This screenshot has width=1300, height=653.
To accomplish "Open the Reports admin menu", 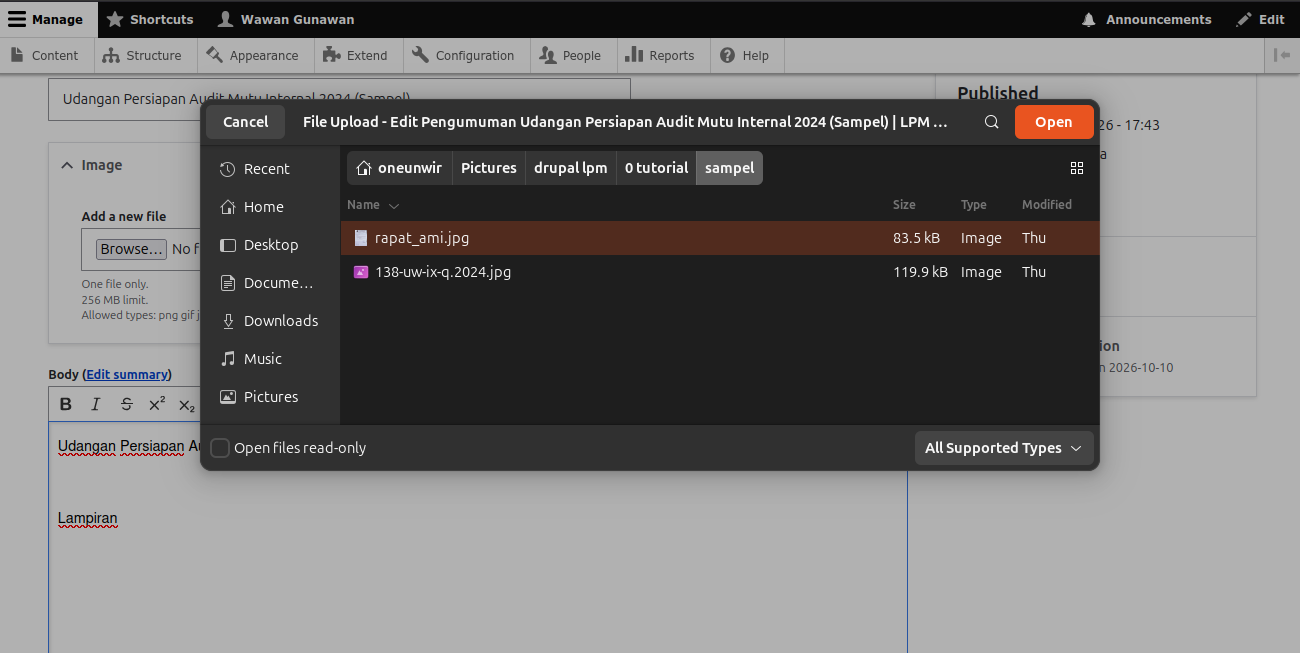I will [663, 55].
